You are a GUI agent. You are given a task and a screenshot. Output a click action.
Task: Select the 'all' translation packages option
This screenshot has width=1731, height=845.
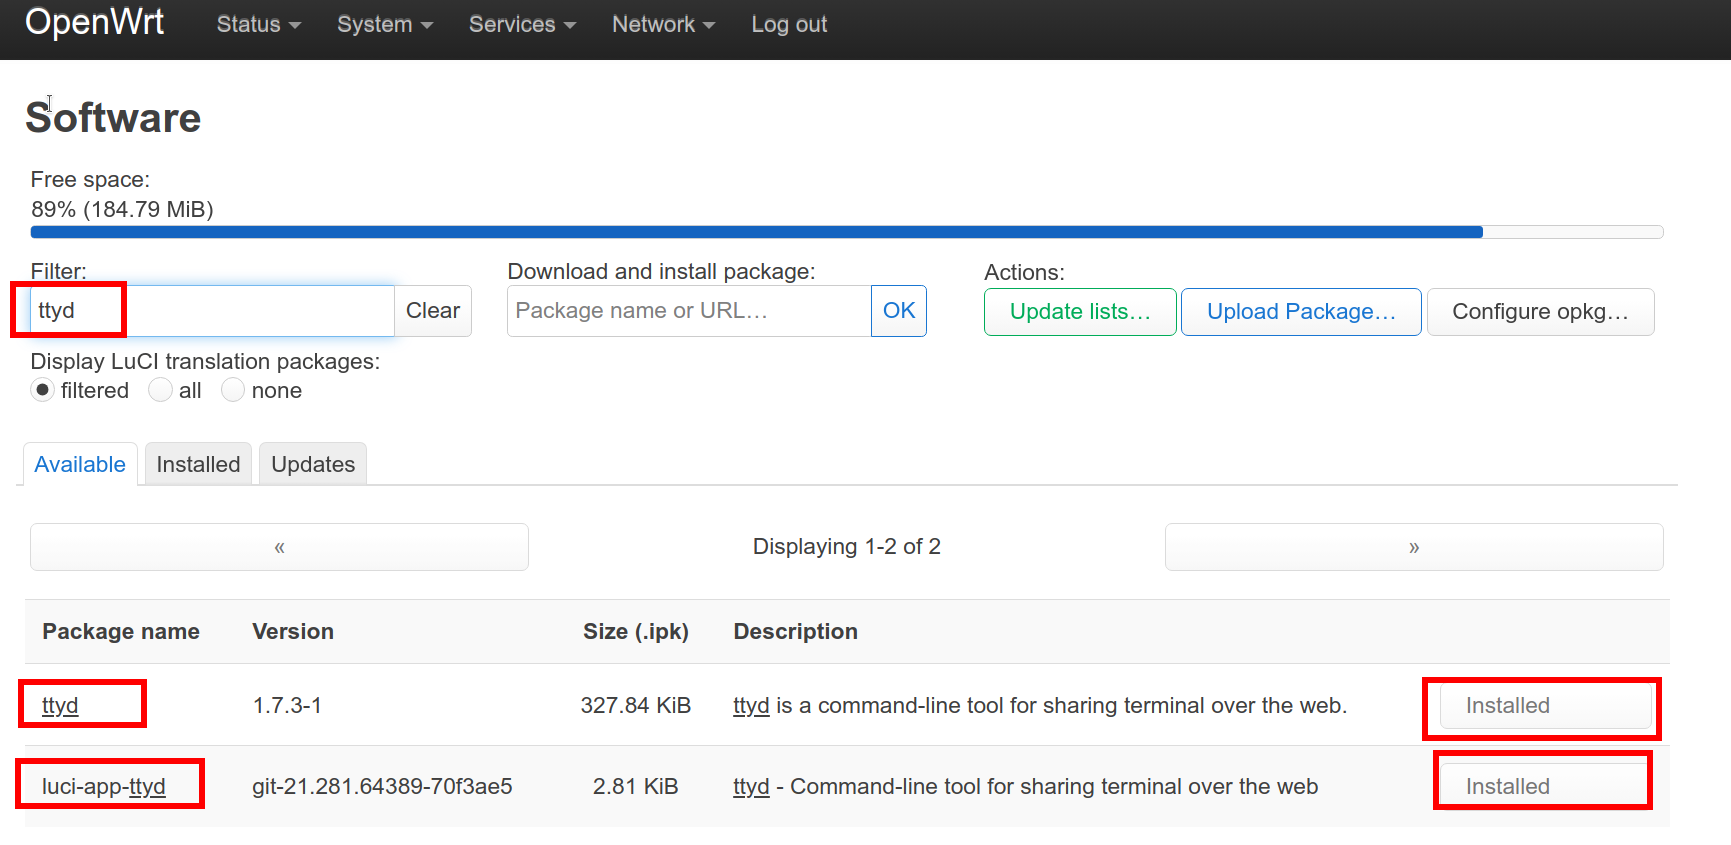coord(160,390)
